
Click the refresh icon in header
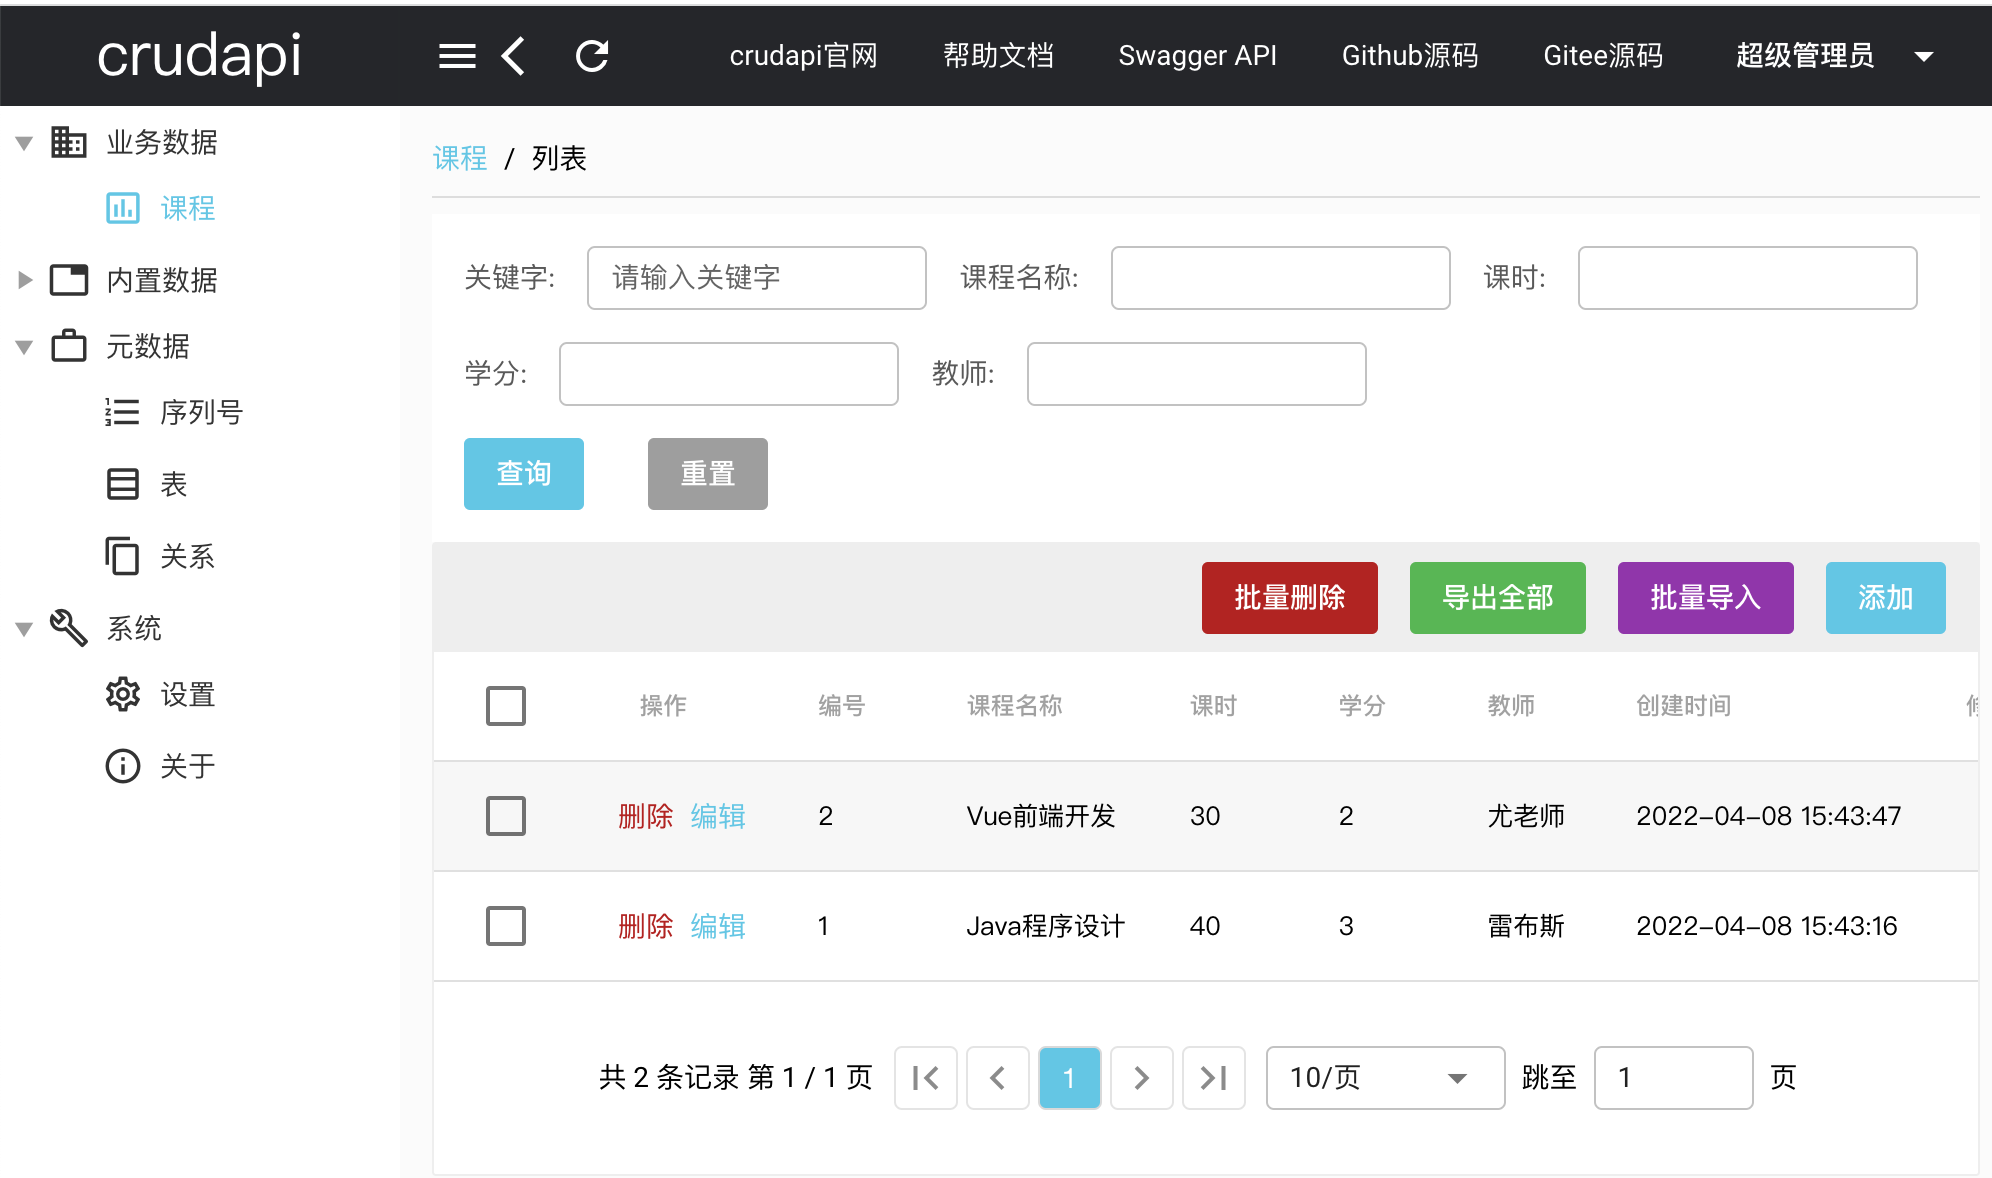click(x=592, y=56)
